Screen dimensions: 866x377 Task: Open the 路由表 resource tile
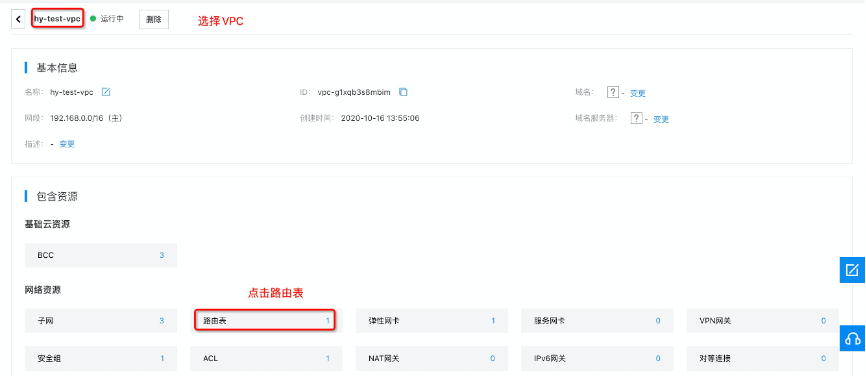click(x=266, y=321)
